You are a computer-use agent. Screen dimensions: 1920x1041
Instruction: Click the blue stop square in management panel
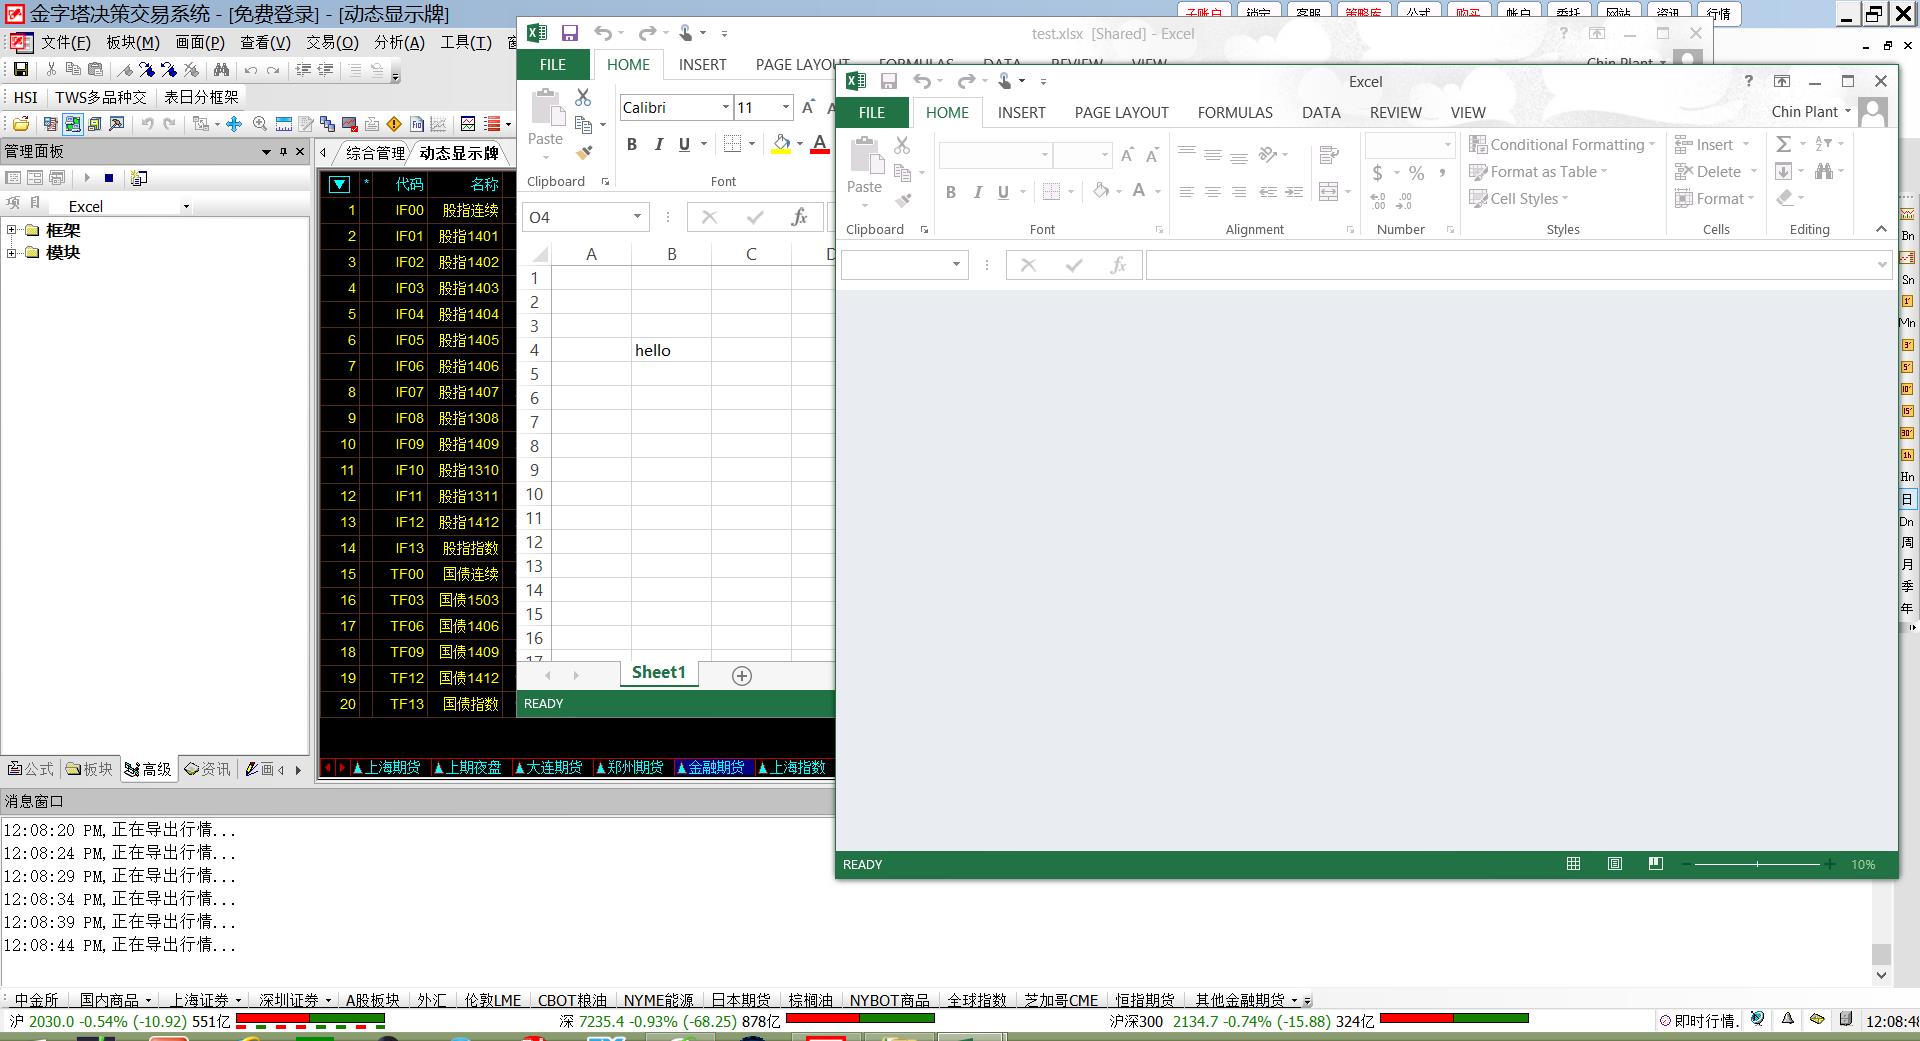click(109, 178)
